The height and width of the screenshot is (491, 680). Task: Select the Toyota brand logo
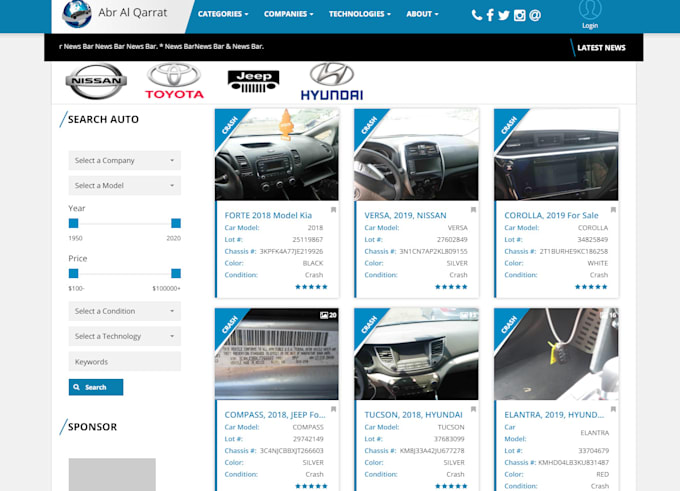[x=174, y=81]
